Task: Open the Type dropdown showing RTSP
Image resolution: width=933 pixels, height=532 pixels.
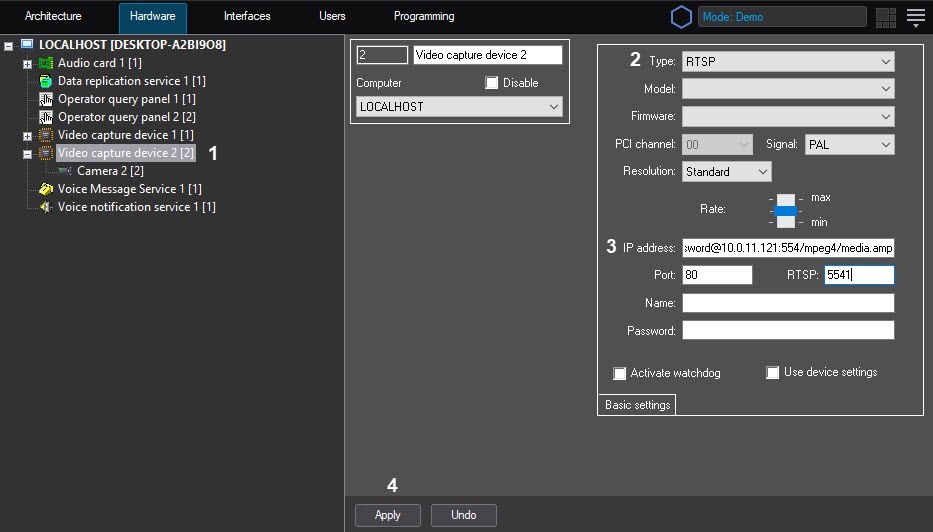Action: [x=788, y=62]
